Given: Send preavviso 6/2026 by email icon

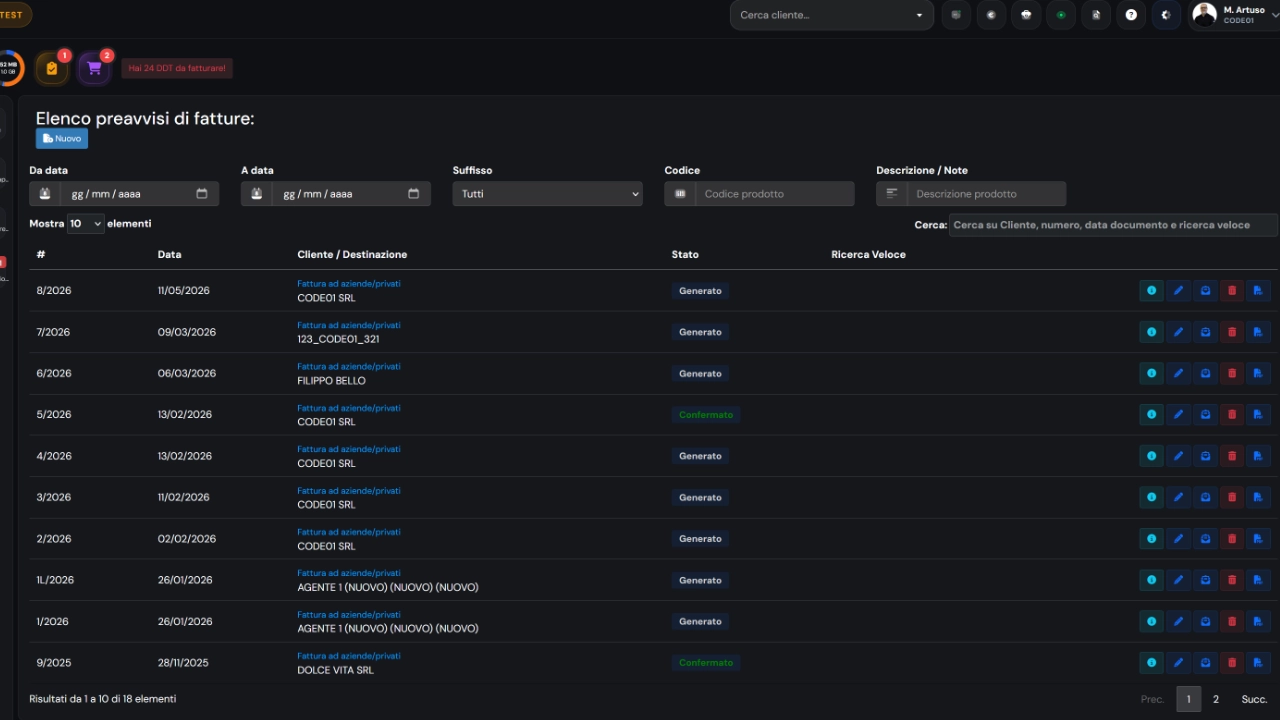Looking at the screenshot, I should point(1205,373).
